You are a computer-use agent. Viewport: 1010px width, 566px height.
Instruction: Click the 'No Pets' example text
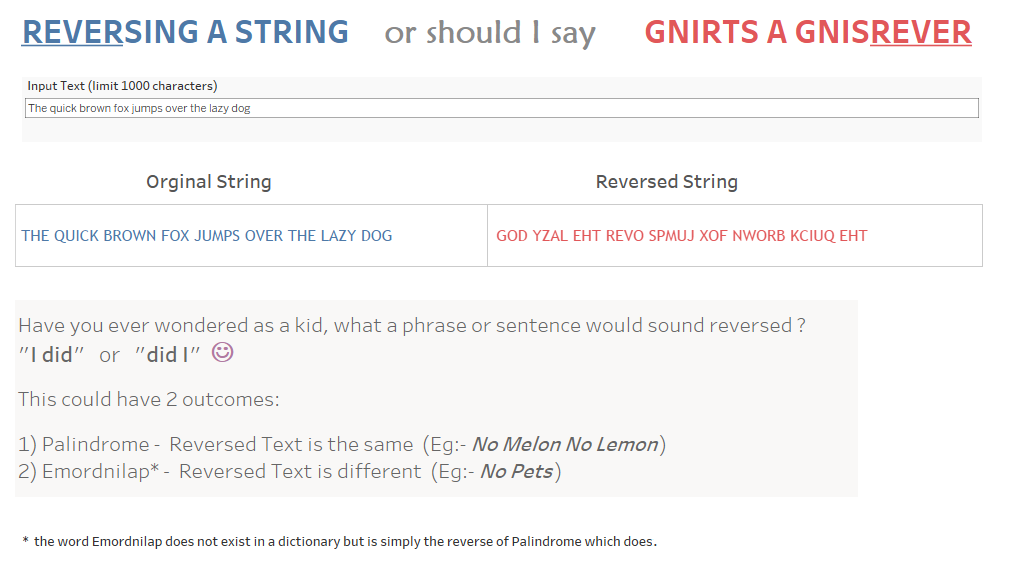pyautogui.click(x=517, y=471)
